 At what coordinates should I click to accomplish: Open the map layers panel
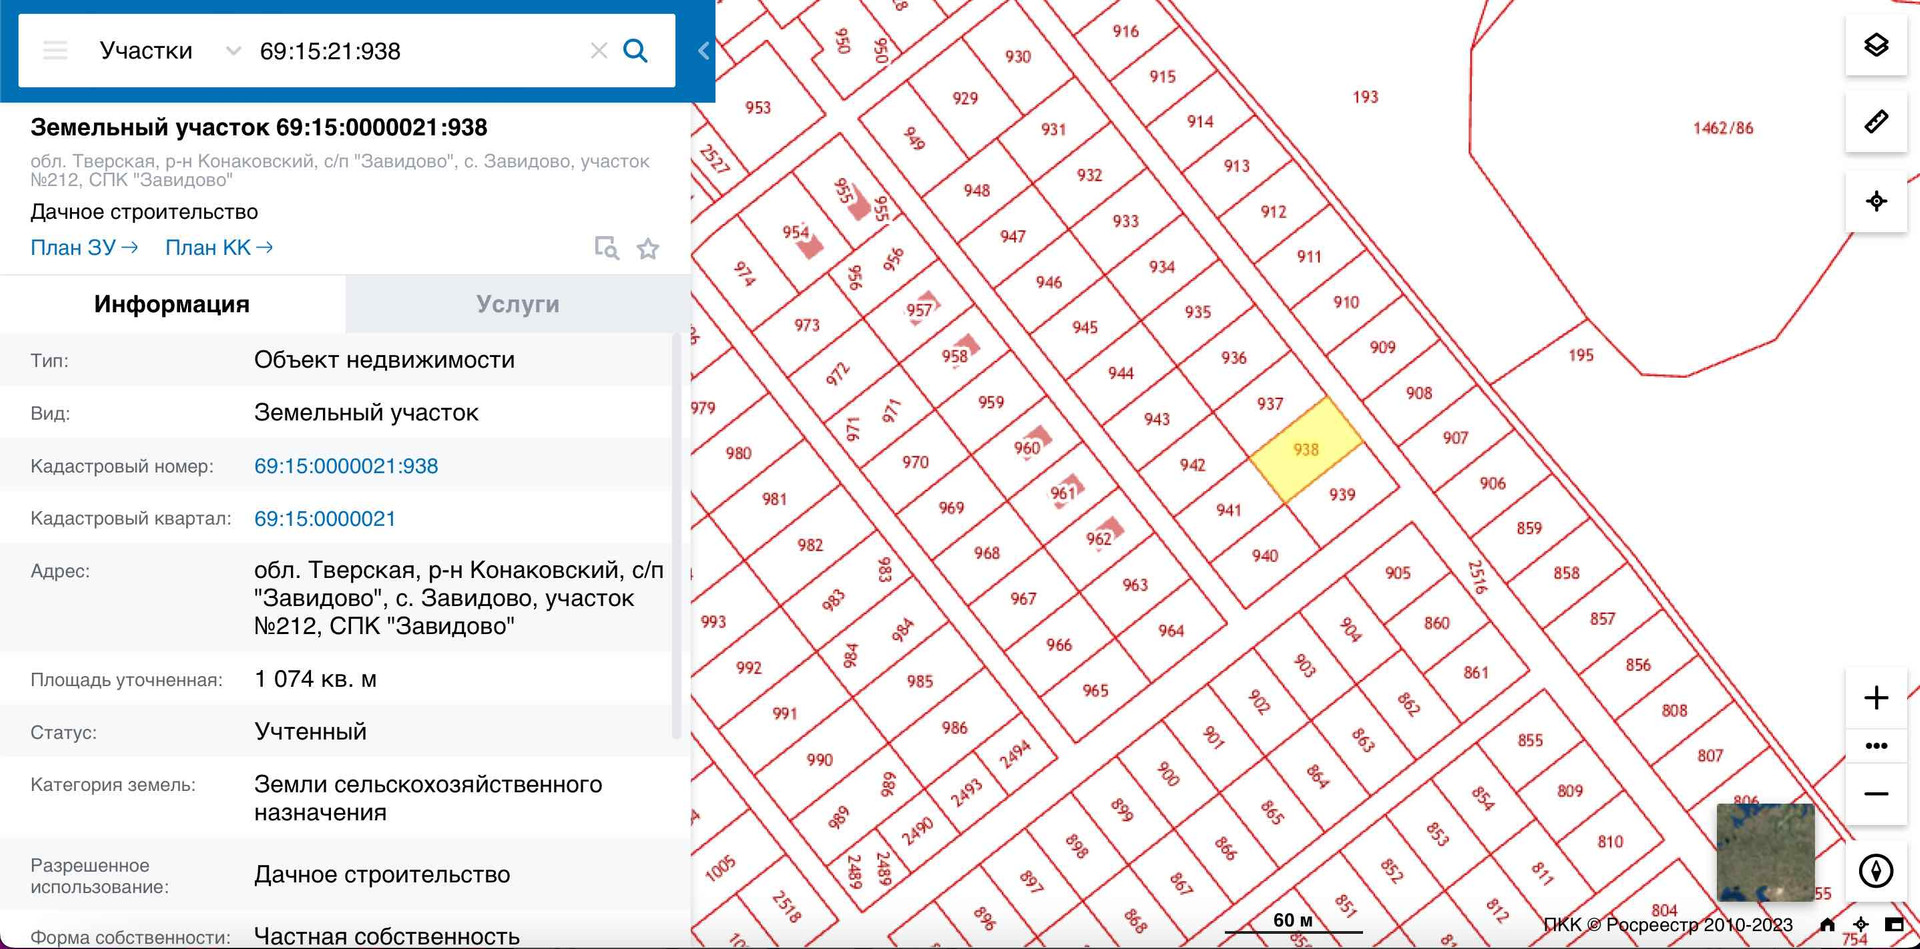click(x=1876, y=45)
